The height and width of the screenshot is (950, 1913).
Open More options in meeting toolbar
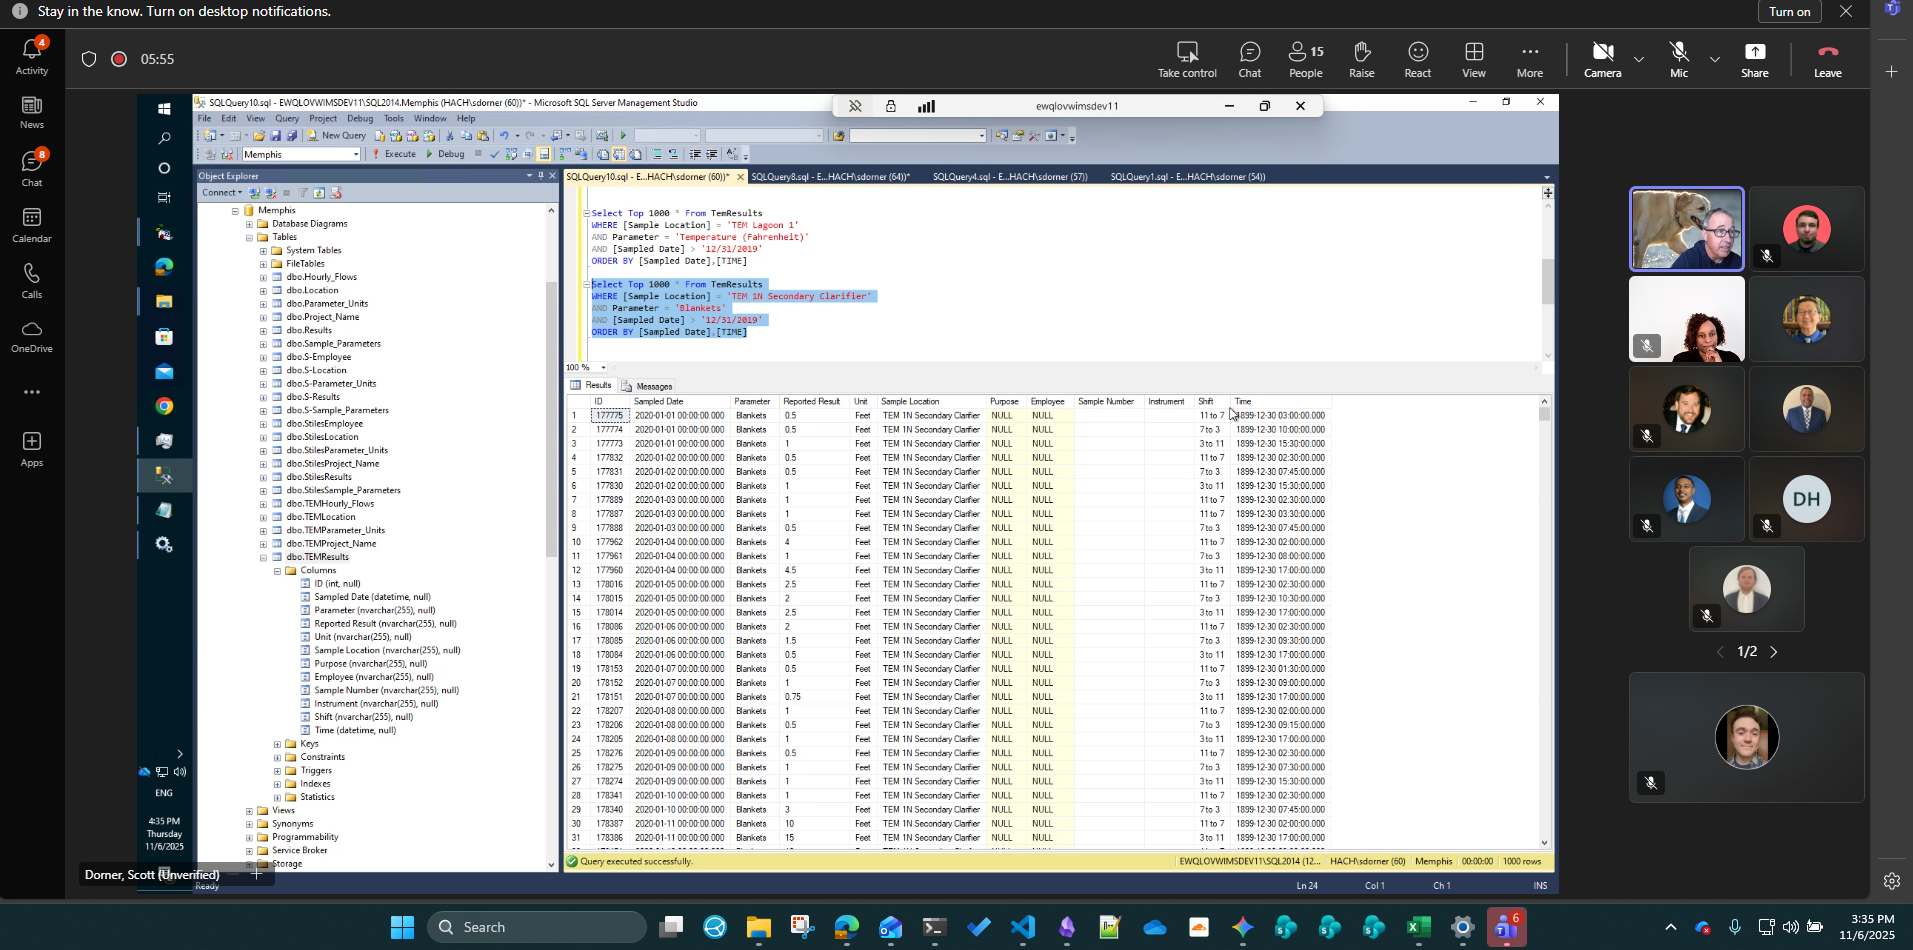1529,59
